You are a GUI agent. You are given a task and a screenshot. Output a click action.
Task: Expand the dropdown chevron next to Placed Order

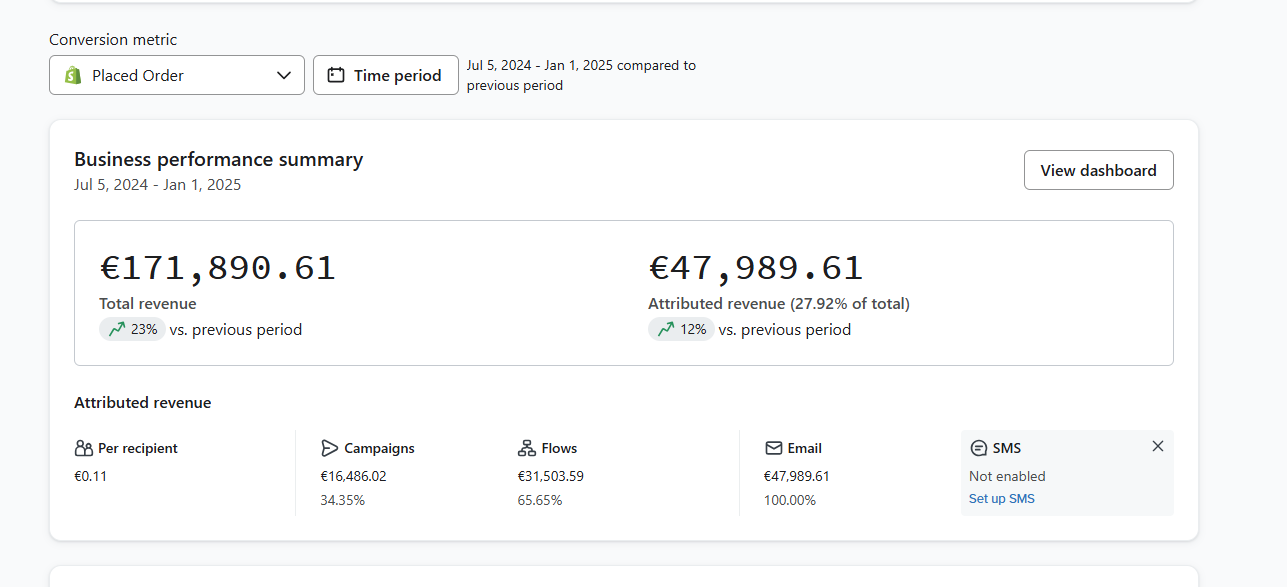(x=284, y=75)
